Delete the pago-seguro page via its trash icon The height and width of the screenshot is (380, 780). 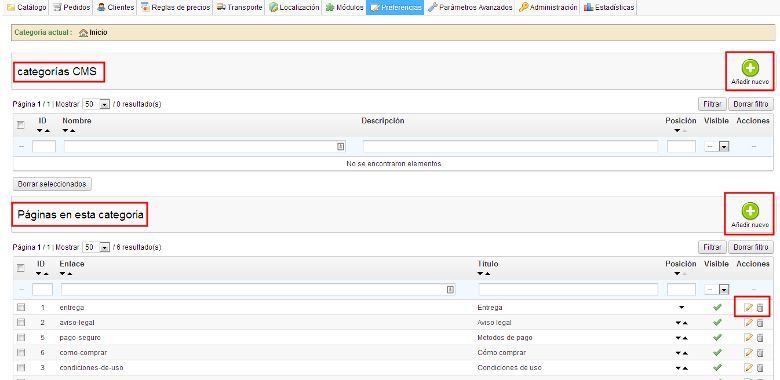click(x=760, y=338)
